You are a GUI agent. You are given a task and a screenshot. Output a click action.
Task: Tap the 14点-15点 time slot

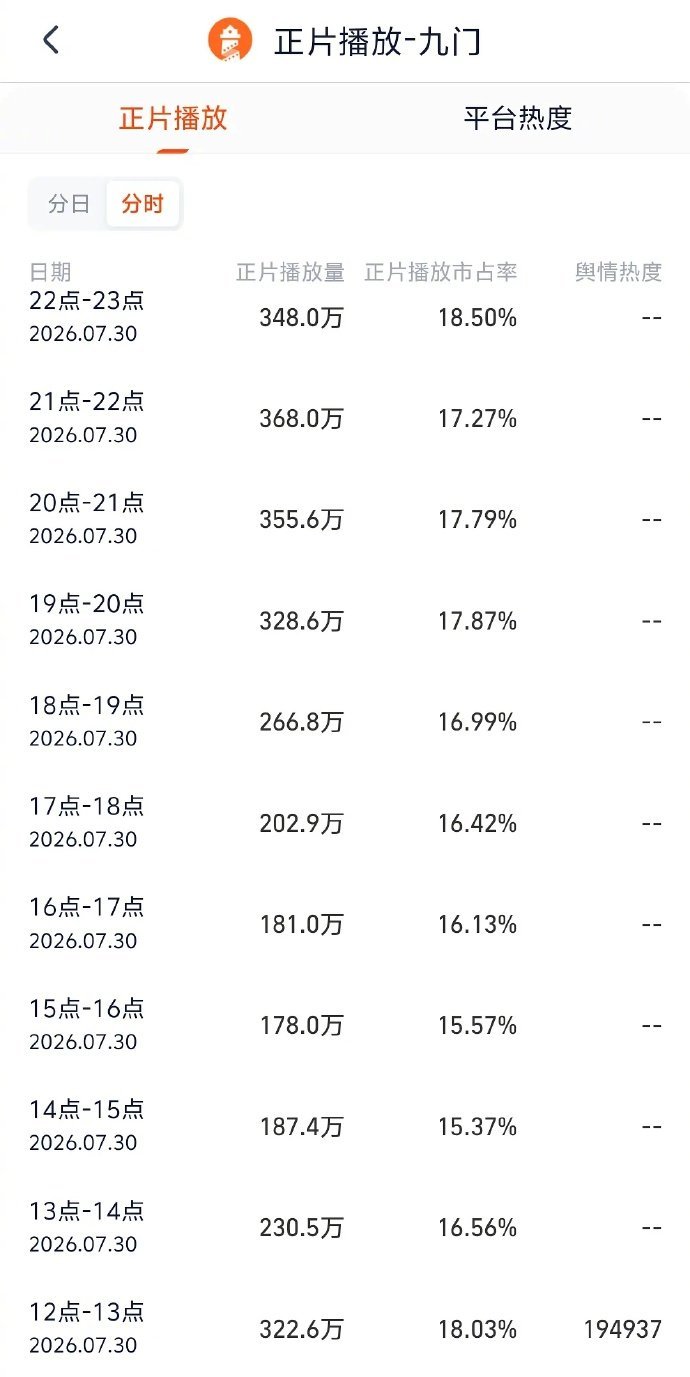[x=87, y=1109]
